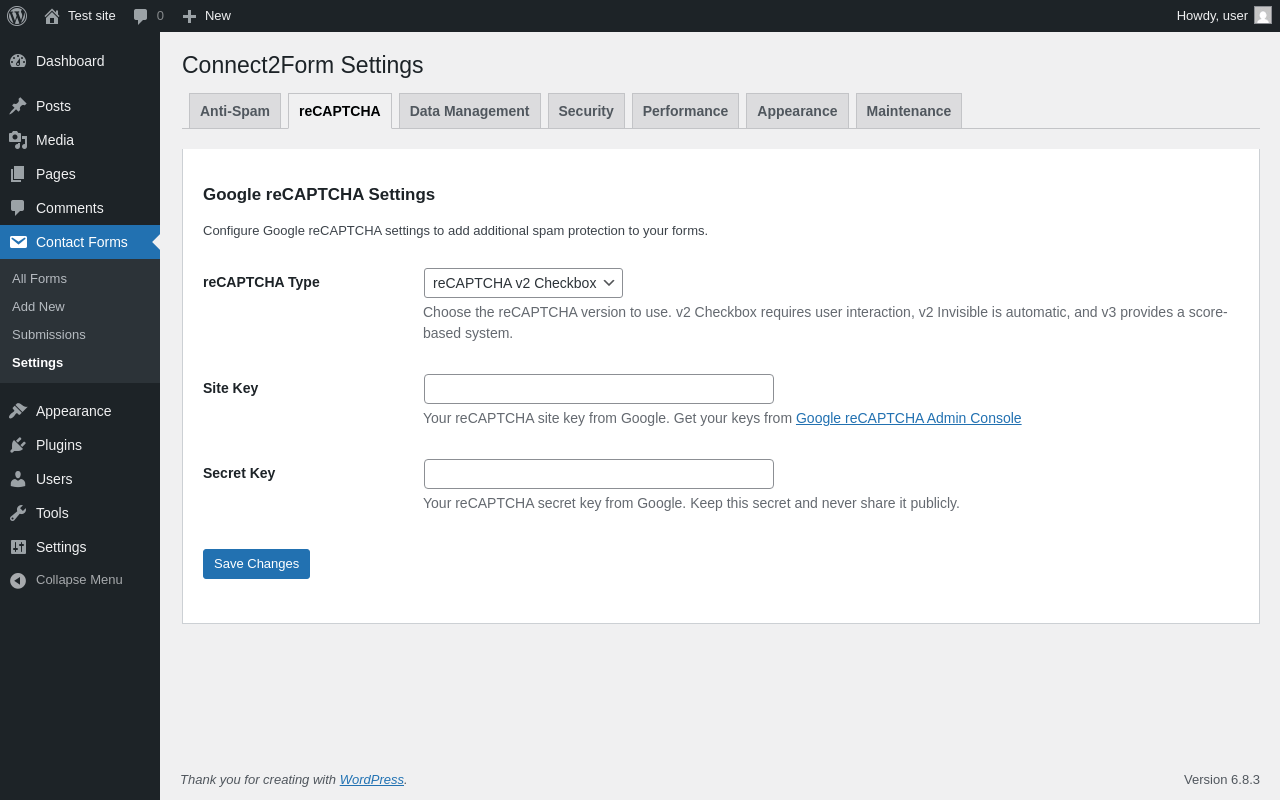Open the New content menu label
1280x800 pixels.
pyautogui.click(x=218, y=15)
